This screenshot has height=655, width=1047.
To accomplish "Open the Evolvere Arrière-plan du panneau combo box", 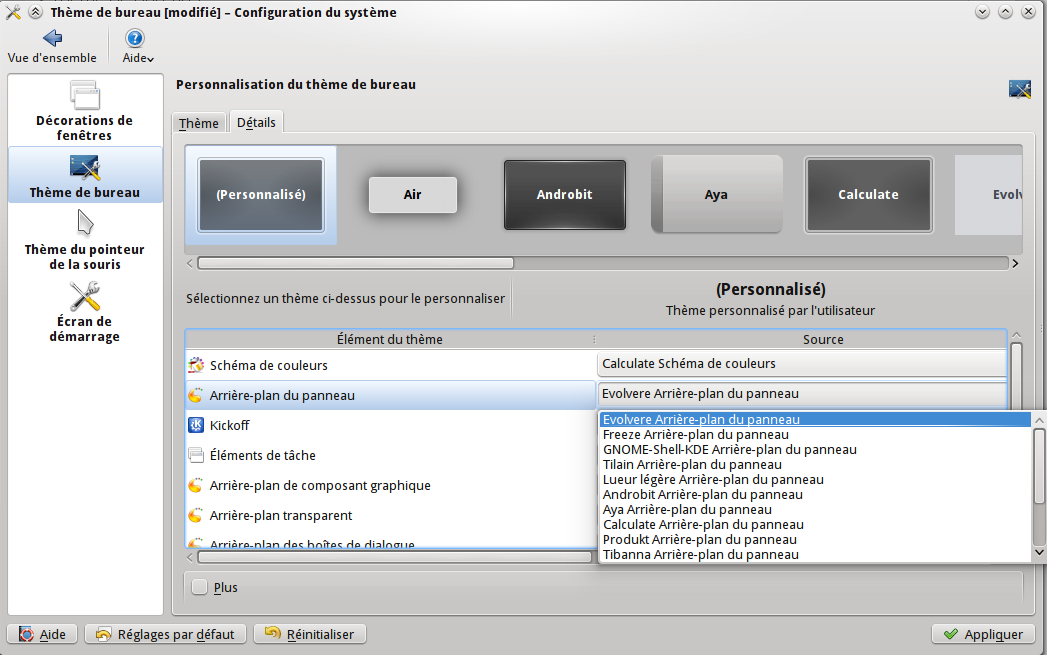I will [801, 394].
